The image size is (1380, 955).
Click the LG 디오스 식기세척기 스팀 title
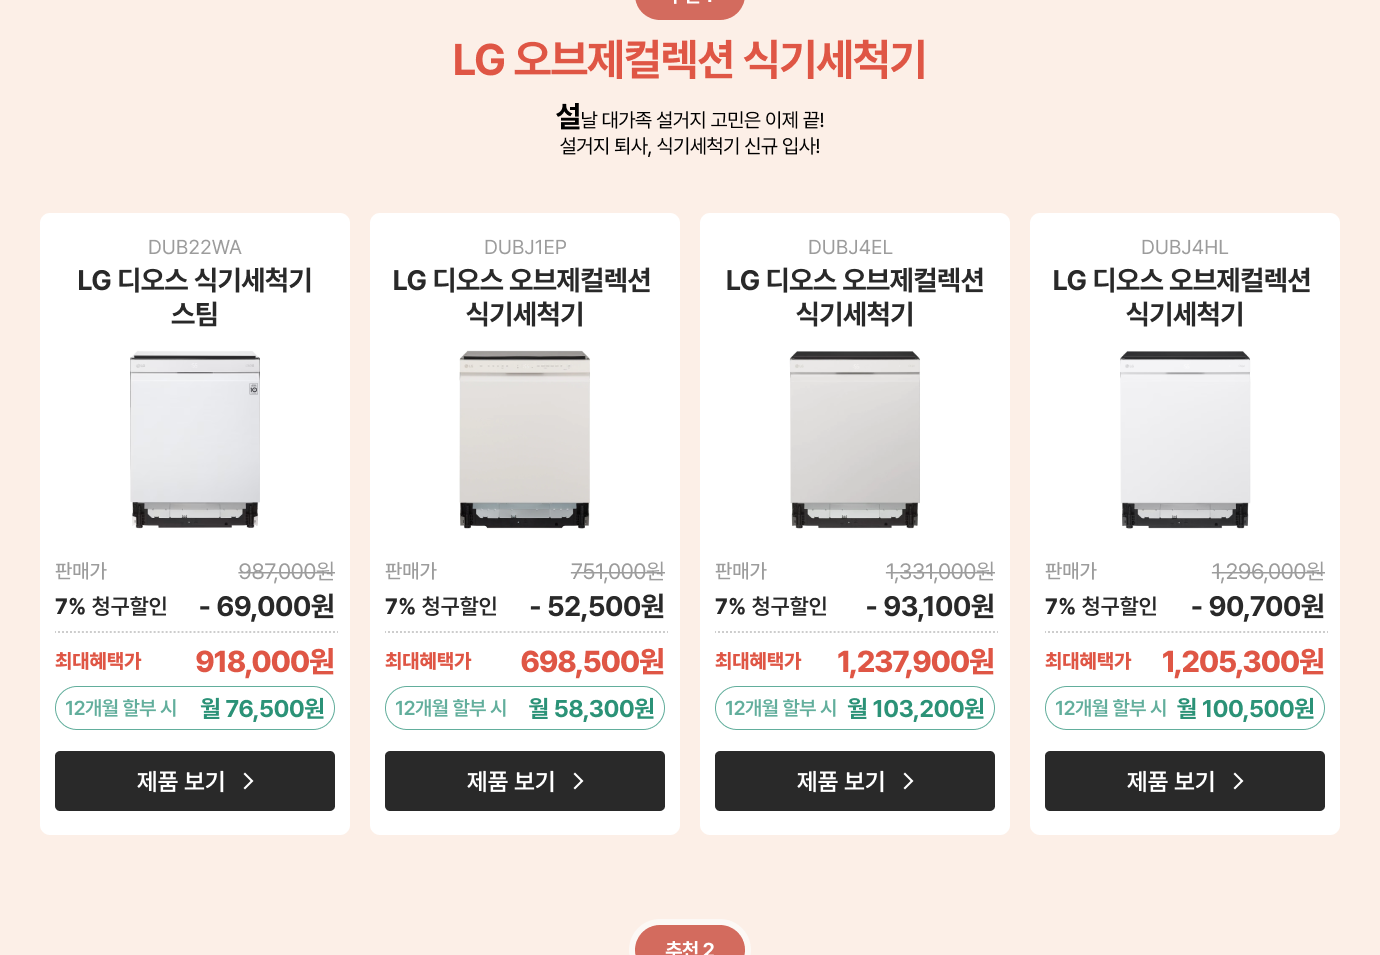(x=195, y=297)
